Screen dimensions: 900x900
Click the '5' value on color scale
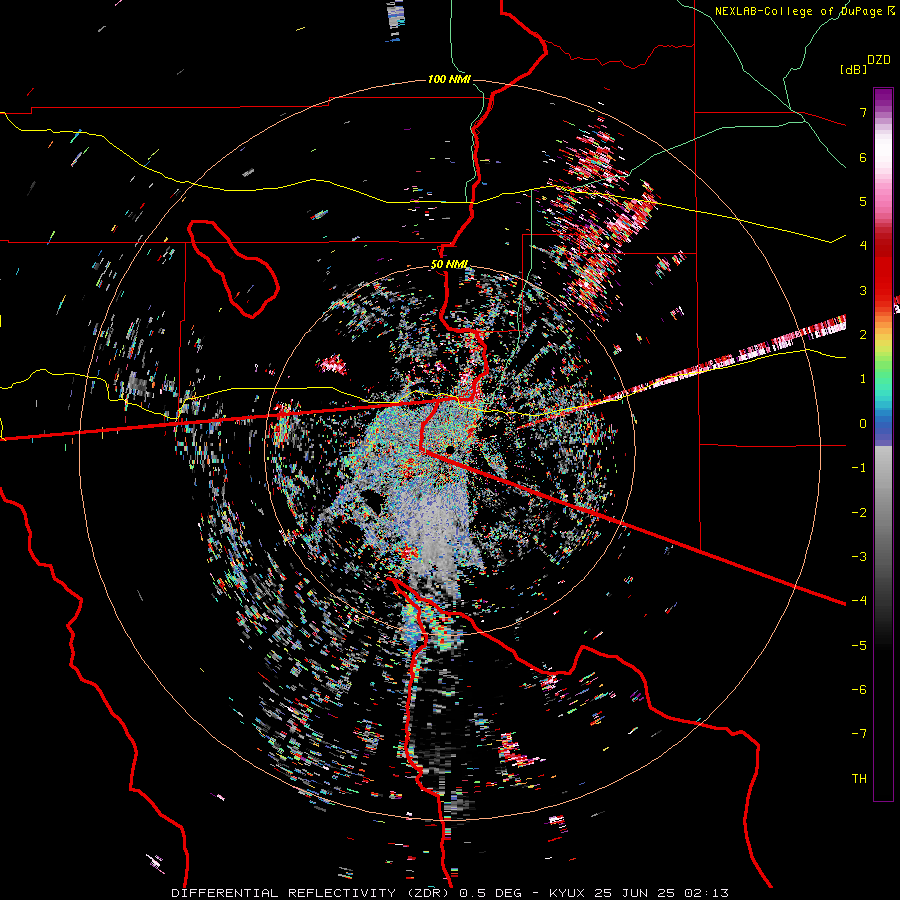863,201
